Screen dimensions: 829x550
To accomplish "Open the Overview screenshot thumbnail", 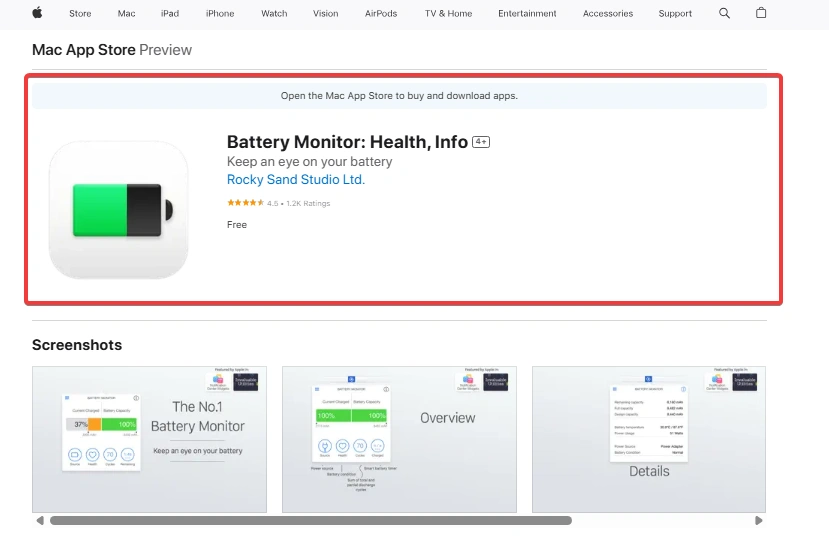I will [399, 439].
